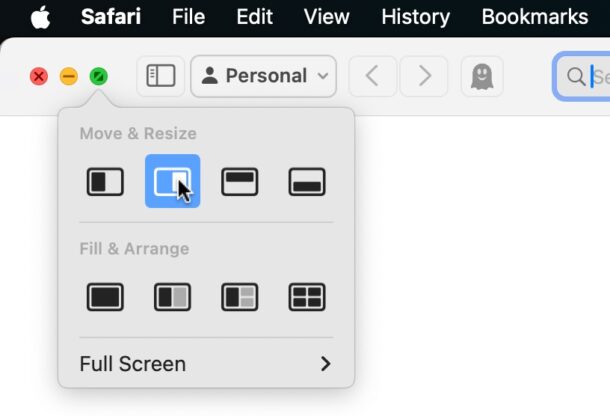
Task: Open the Ghostery ghost extension icon
Action: pos(481,76)
